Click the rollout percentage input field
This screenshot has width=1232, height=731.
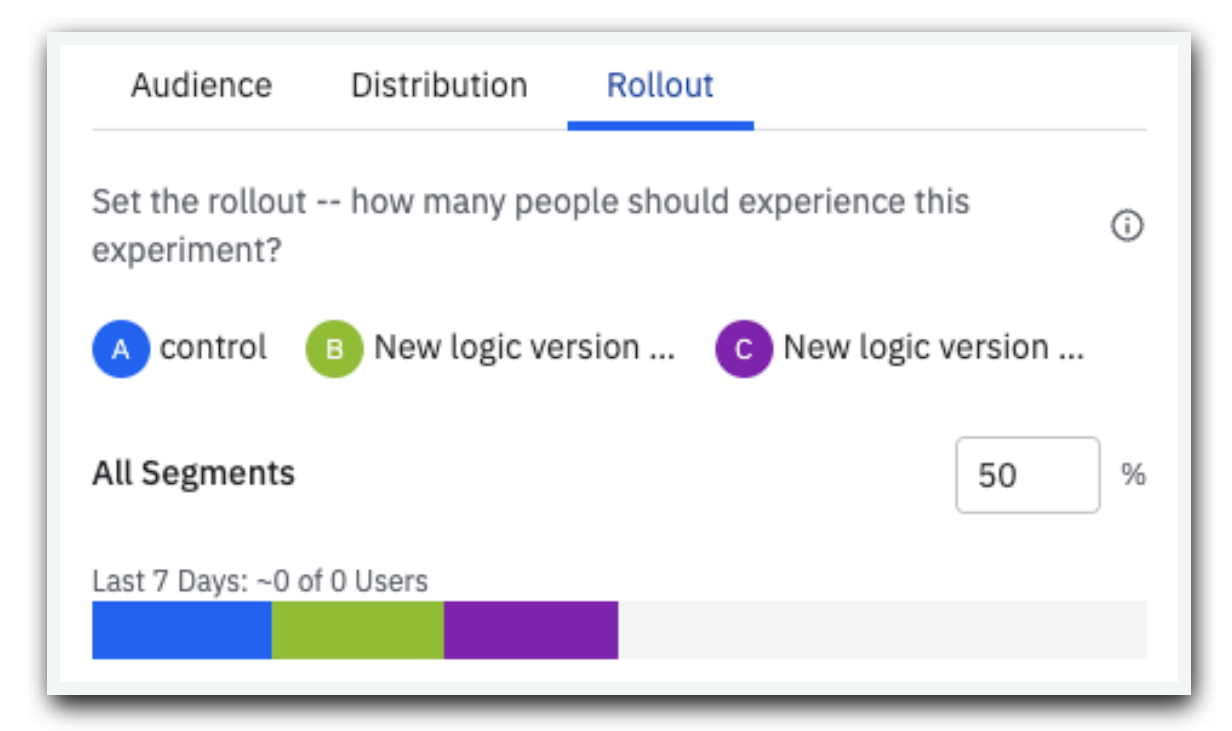point(1028,475)
